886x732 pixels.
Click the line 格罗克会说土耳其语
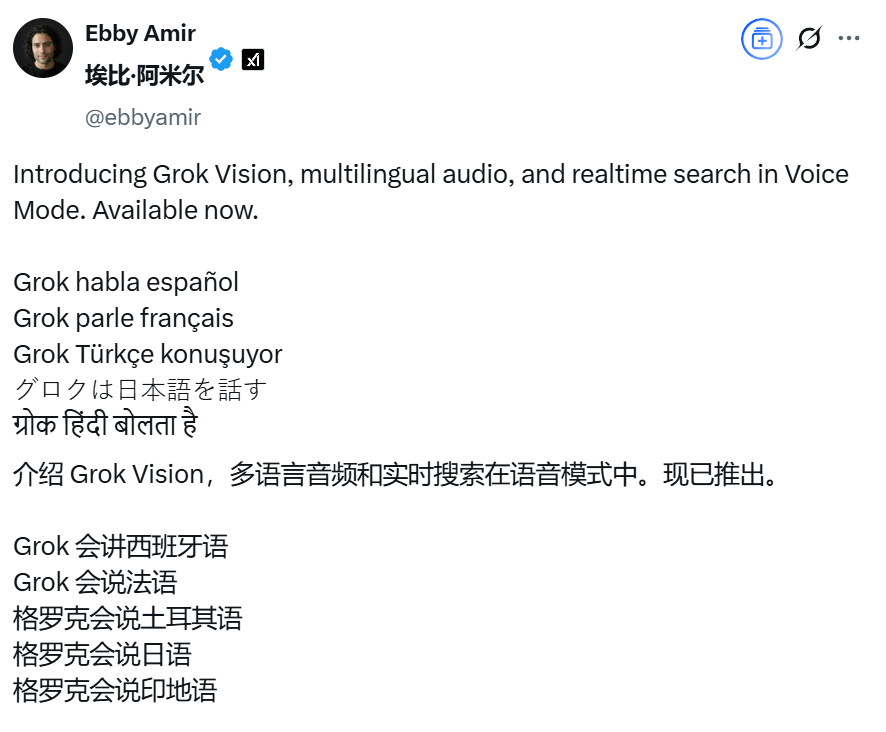click(128, 618)
